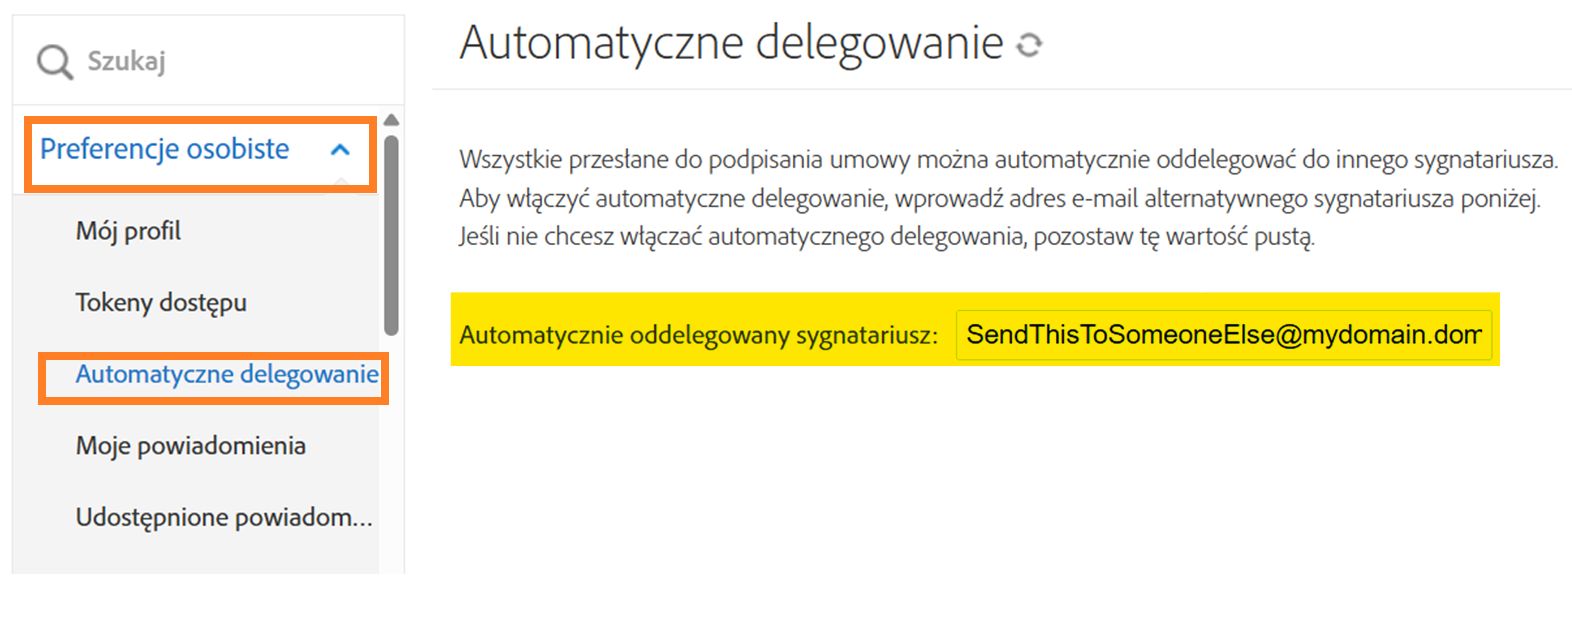Viewport: 1572px width, 617px height.
Task: Select Automatyczne delegowanie in the sidebar
Action: coord(227,374)
